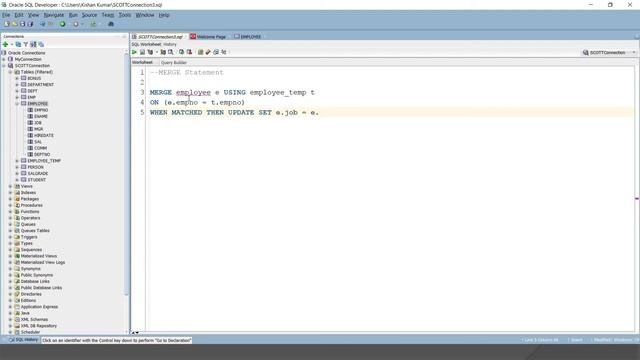The image size is (640, 360).
Task: Open the SQL History tab at bottom
Action: 24,340
